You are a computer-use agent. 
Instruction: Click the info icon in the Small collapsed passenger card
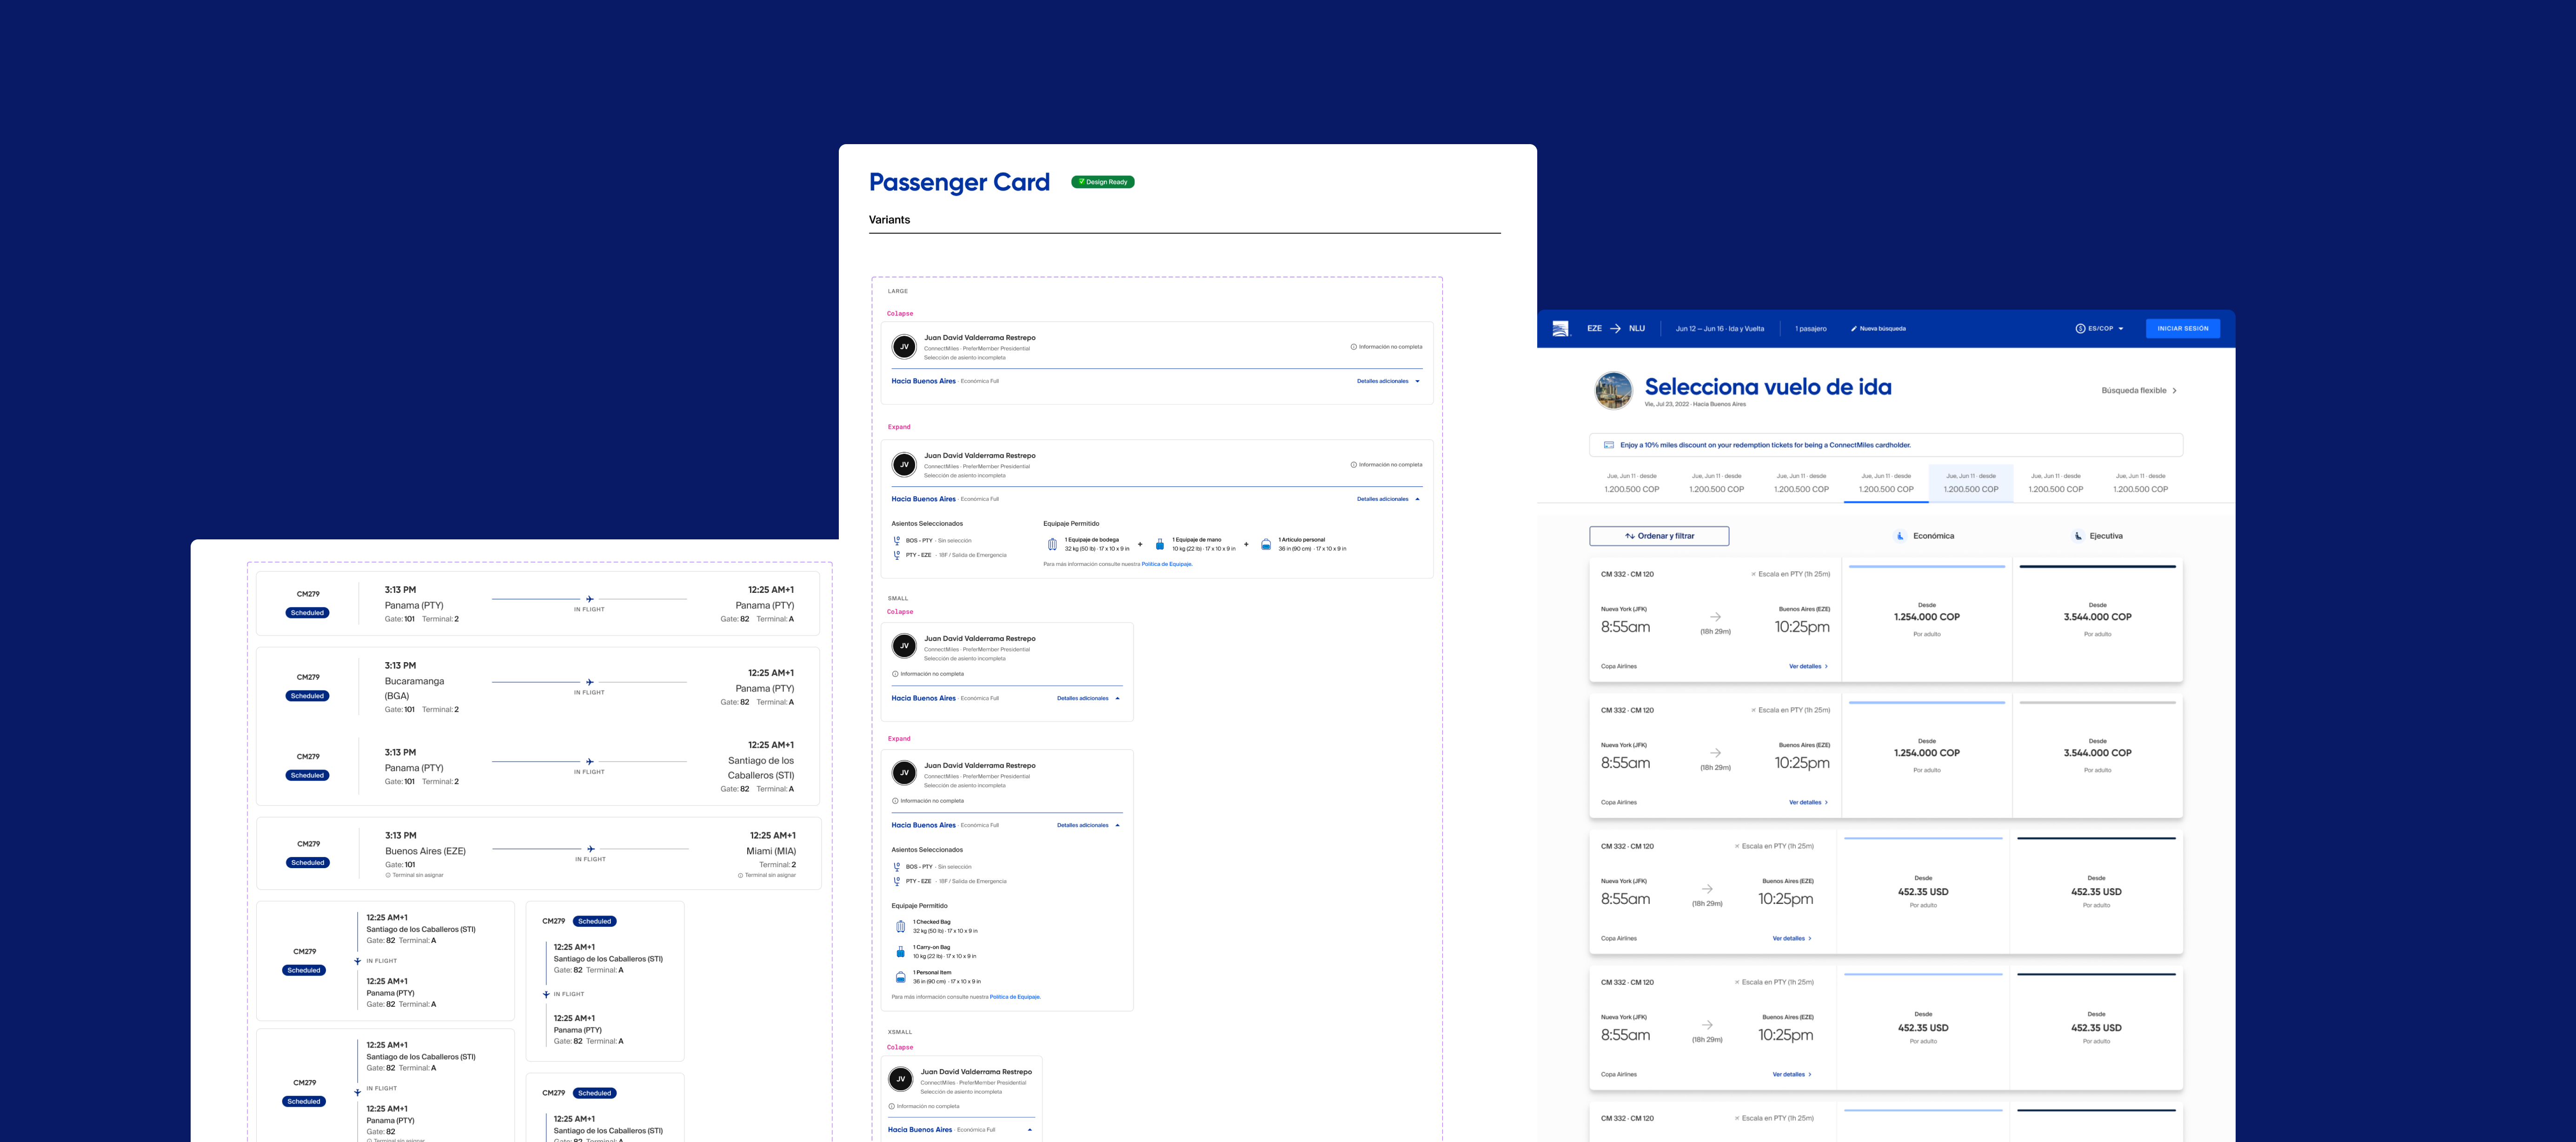(x=895, y=674)
